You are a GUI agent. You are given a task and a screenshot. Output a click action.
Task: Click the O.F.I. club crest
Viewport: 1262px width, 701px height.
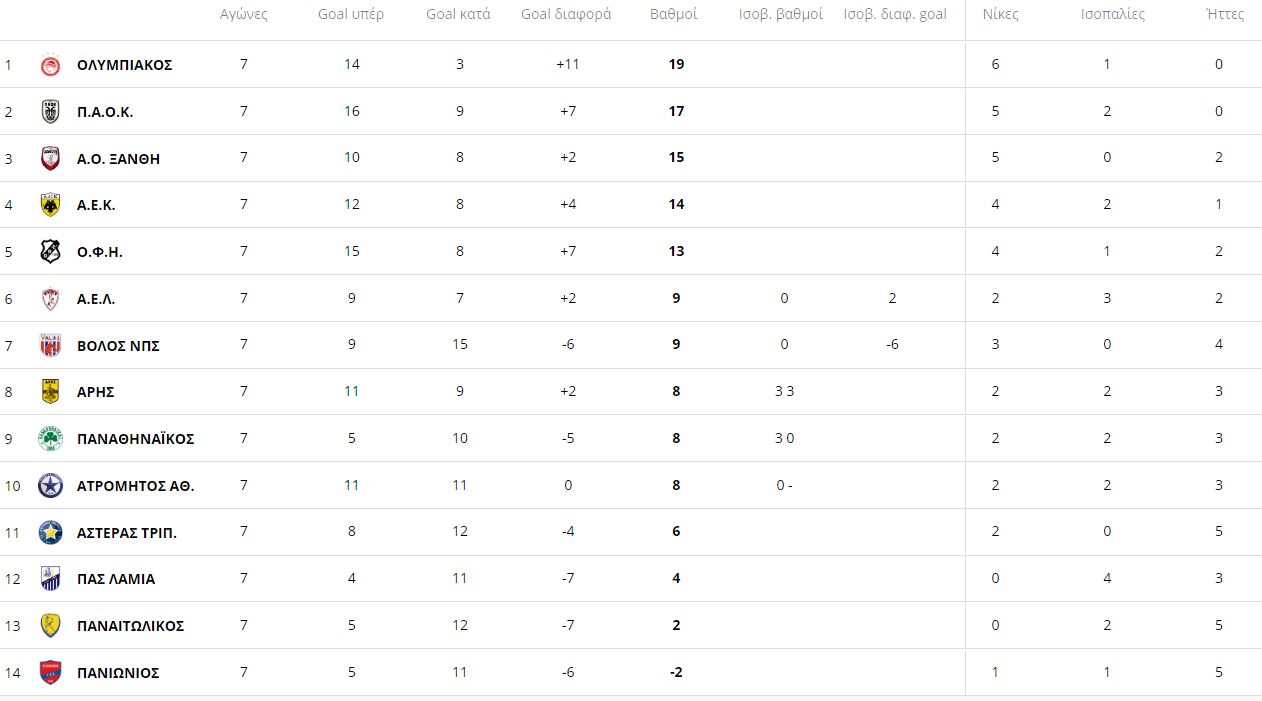click(x=50, y=252)
